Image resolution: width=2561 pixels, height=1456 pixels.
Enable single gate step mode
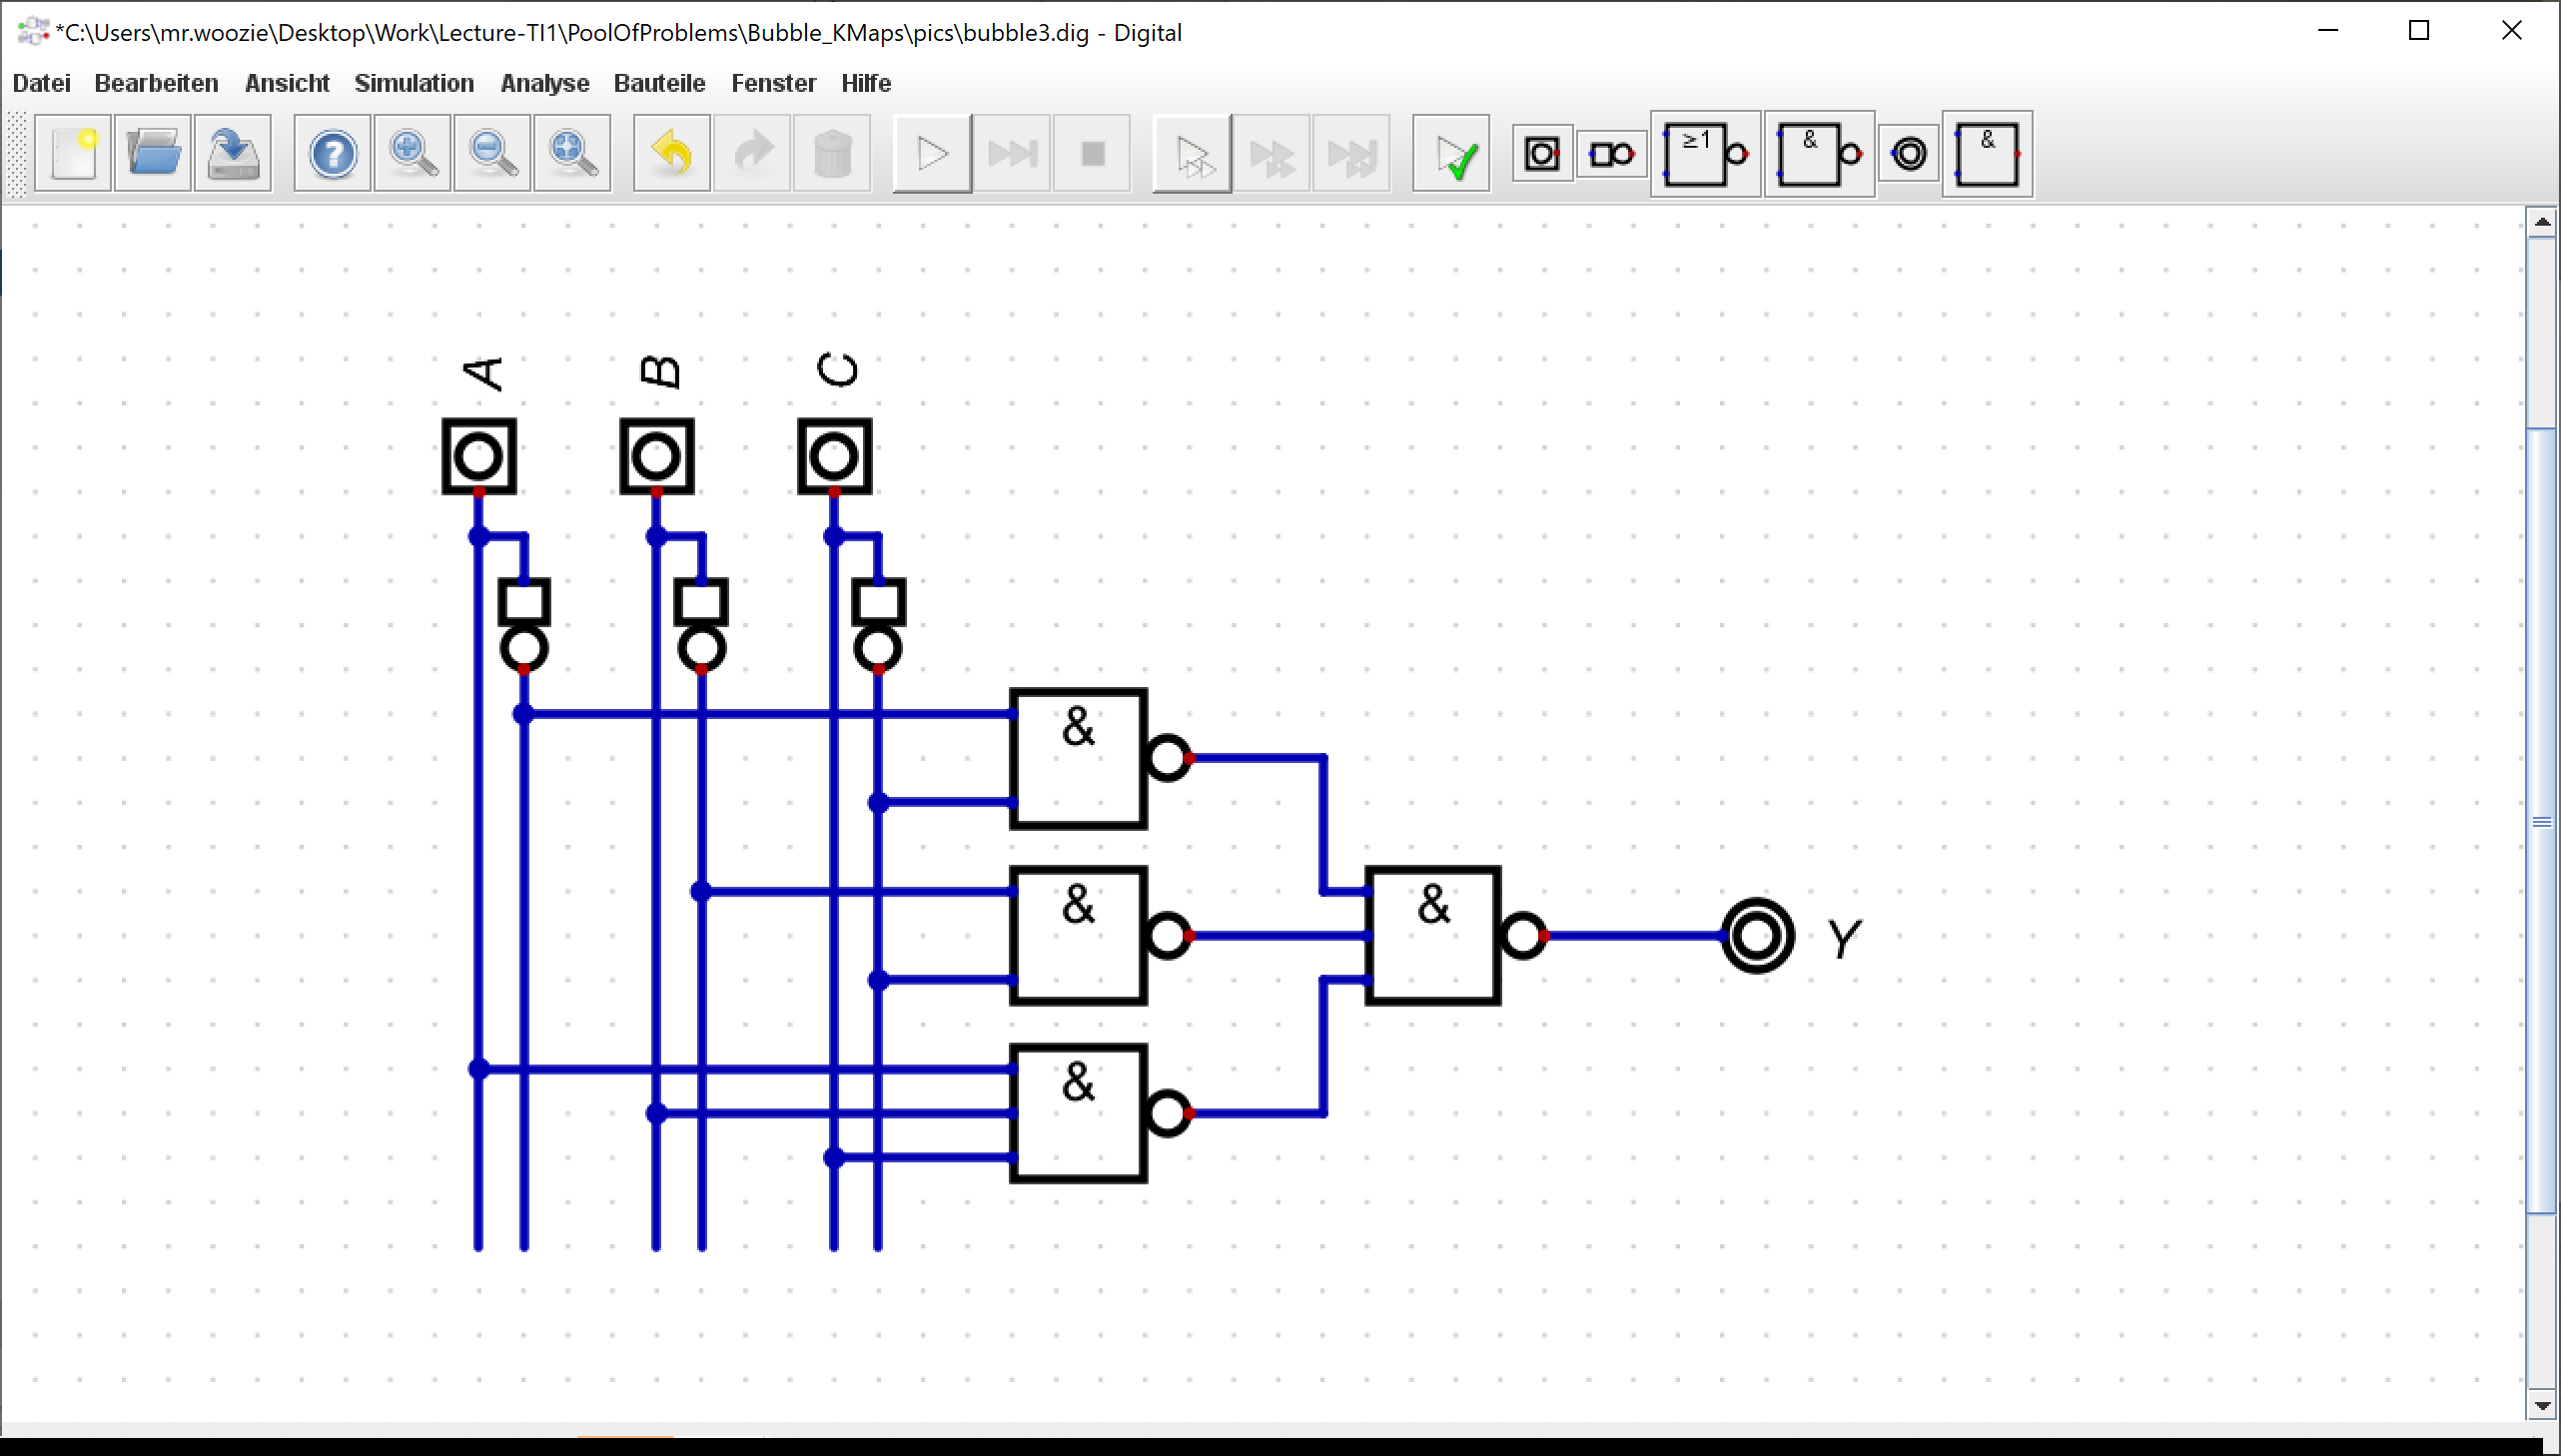1192,154
